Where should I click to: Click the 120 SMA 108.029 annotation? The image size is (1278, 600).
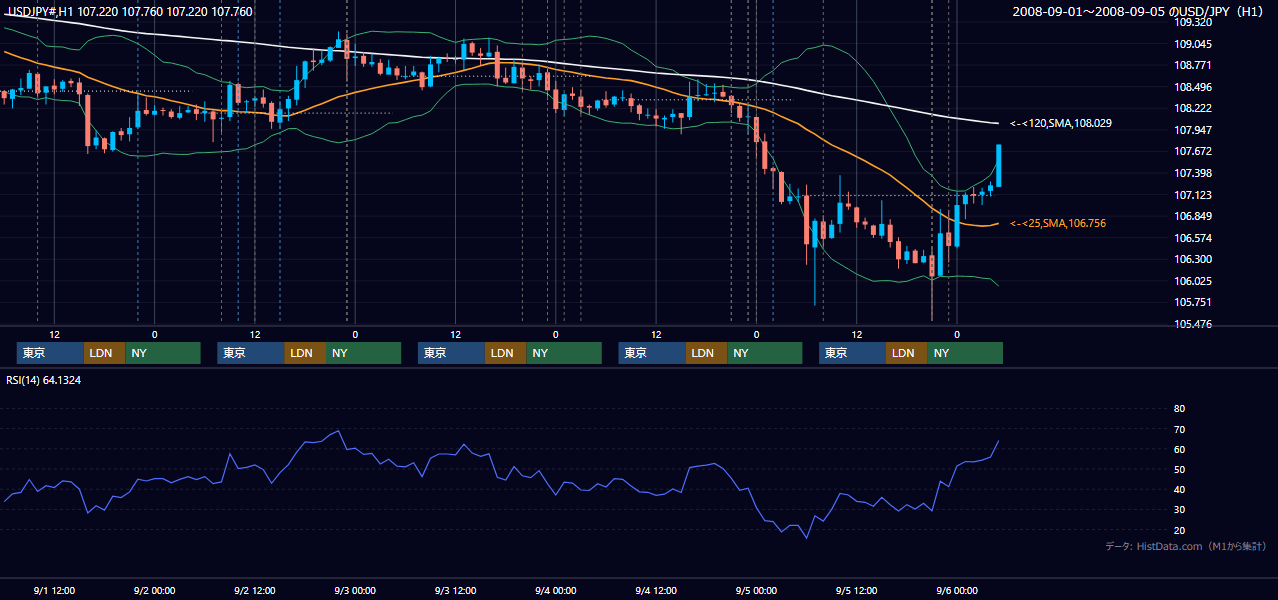coord(1061,123)
